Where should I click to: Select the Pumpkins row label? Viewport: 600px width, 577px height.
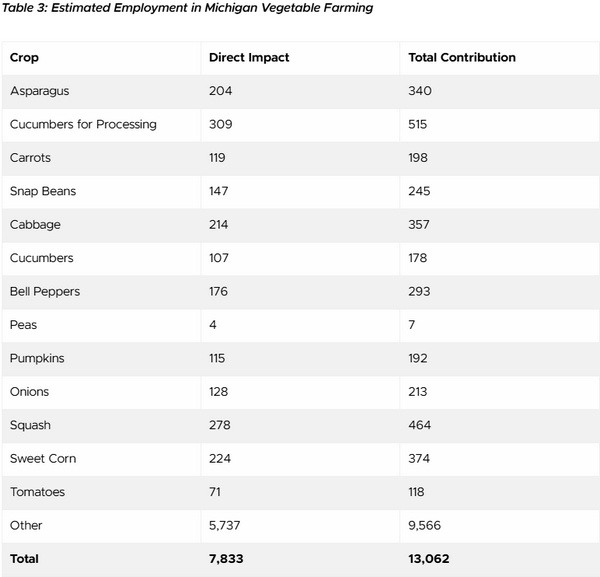pos(39,358)
